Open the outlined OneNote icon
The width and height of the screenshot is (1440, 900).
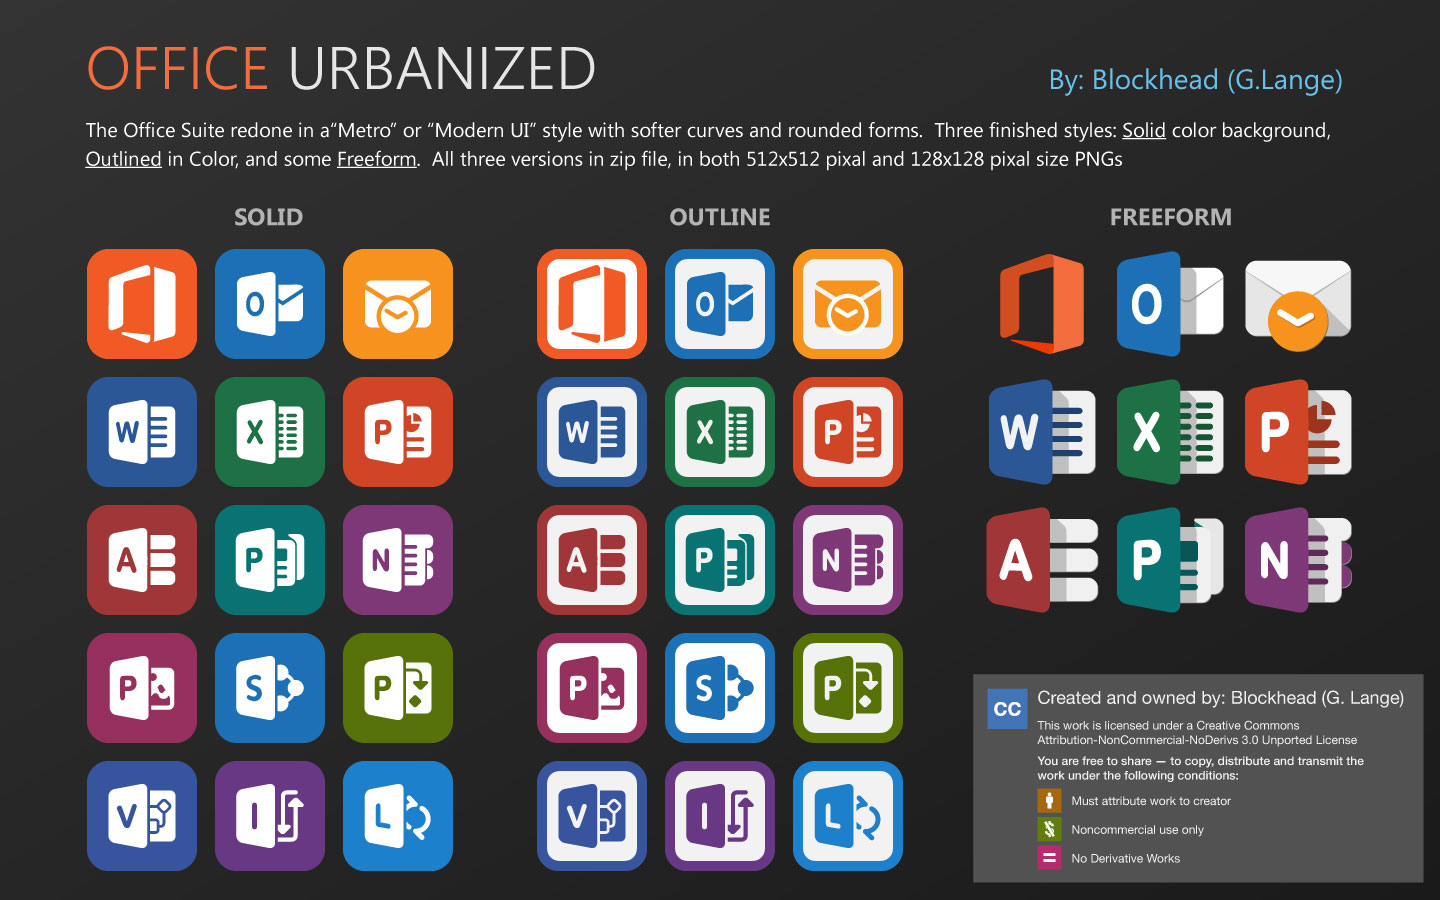[x=848, y=560]
